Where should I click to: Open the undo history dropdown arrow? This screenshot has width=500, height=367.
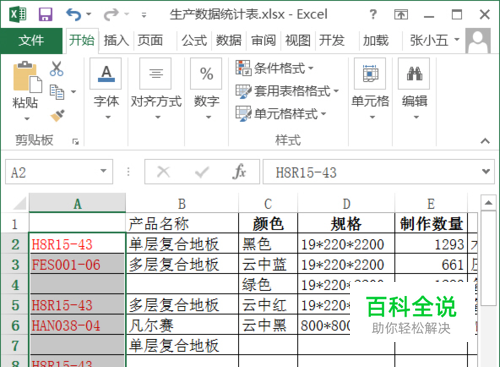click(89, 14)
